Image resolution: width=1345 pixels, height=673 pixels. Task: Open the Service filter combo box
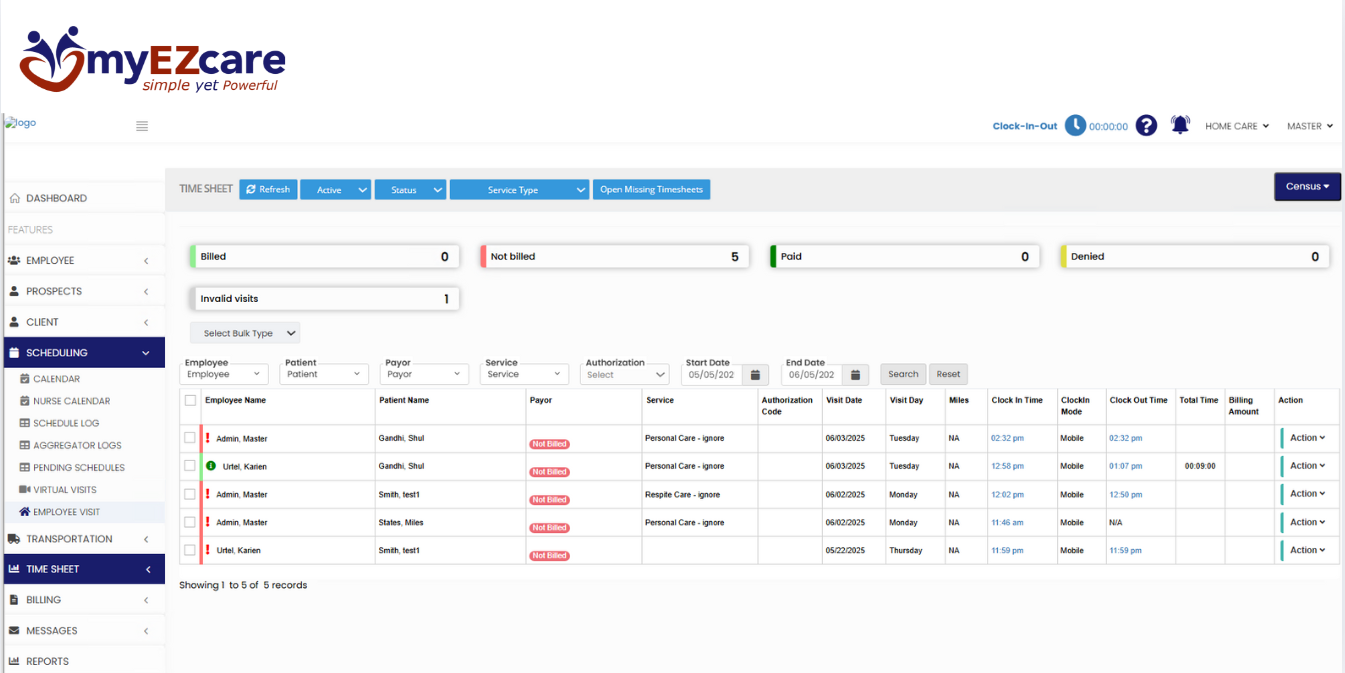(524, 374)
